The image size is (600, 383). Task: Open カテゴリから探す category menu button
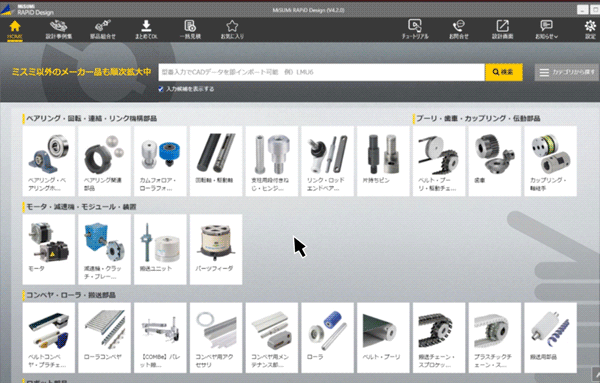(x=566, y=72)
